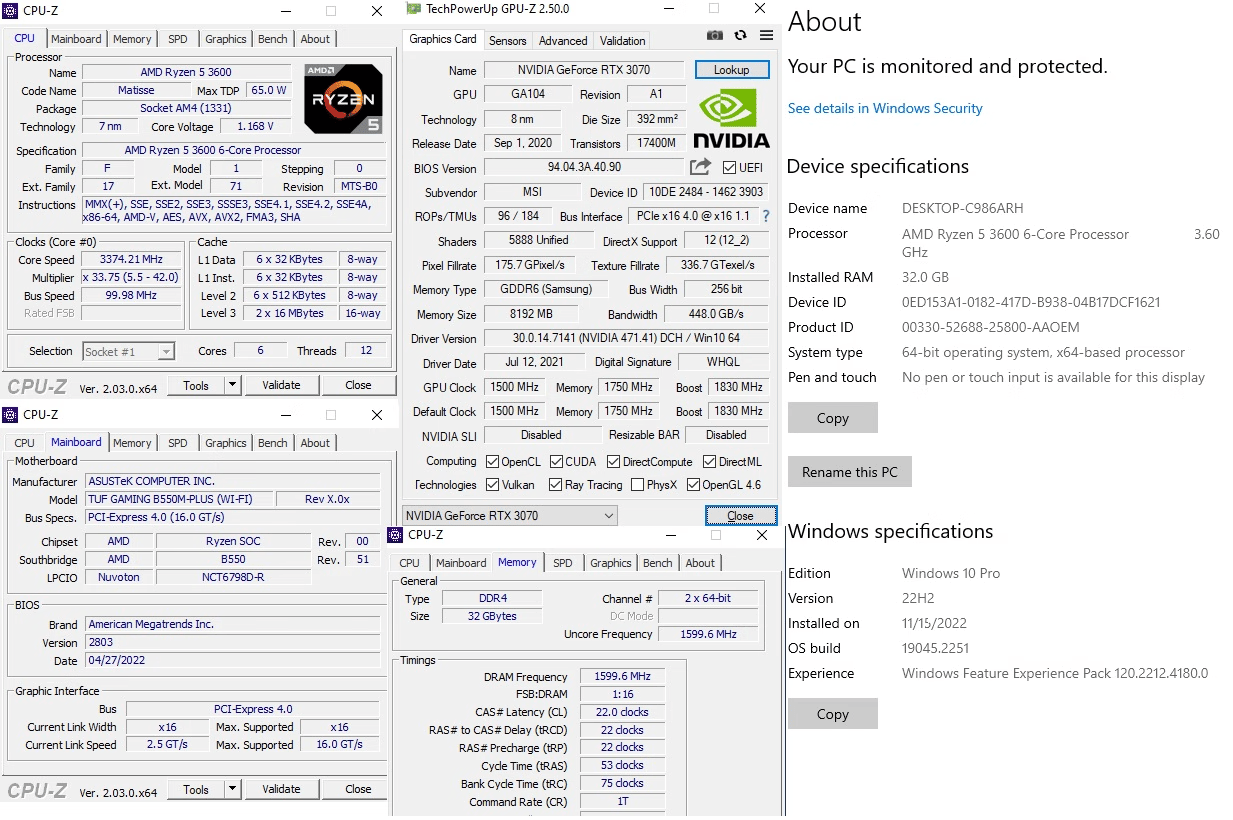Click the NVIDIA logo in GPU-Z
Screen dimensions: 1233x820
tap(732, 119)
